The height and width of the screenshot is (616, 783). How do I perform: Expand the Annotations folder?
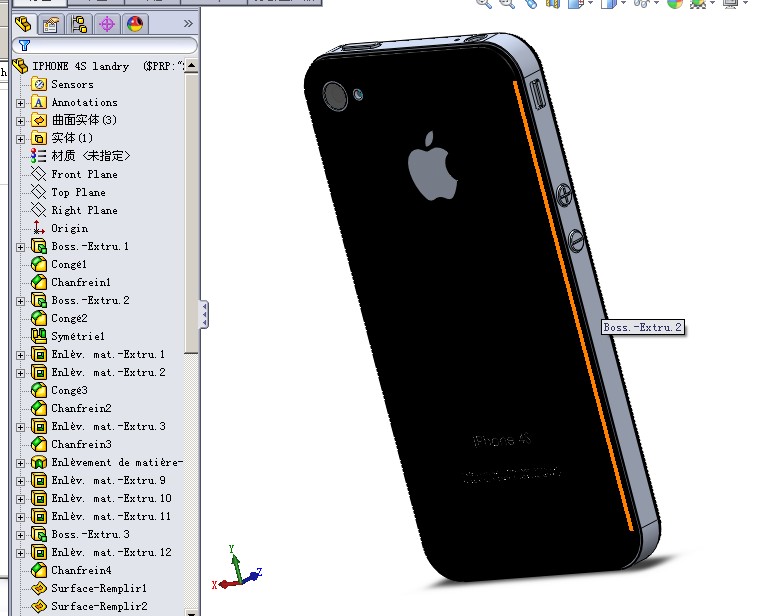[20, 103]
